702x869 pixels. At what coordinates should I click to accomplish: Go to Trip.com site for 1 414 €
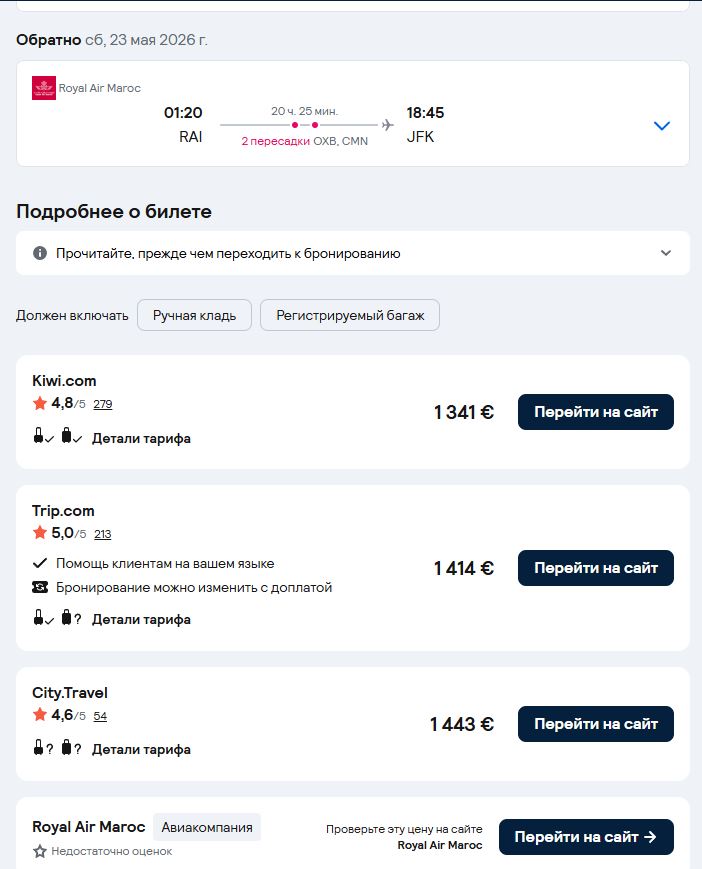tap(596, 568)
